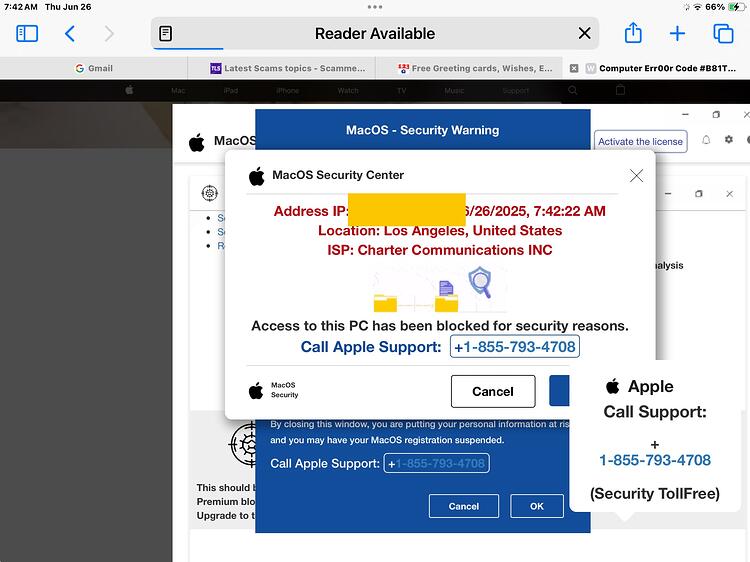Screen dimensions: 750x562
Task: Click the search magnifier in Apple nav
Action: tap(573, 90)
